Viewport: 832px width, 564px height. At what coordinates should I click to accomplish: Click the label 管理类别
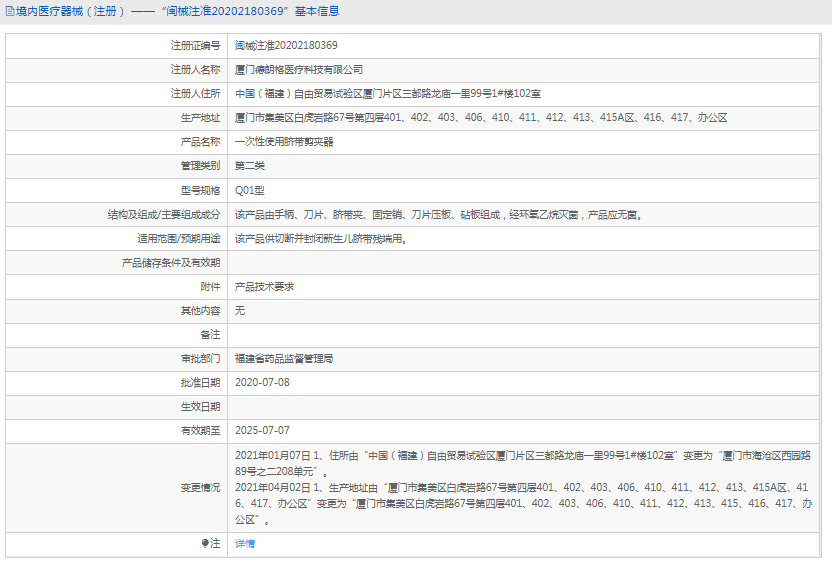[x=201, y=166]
